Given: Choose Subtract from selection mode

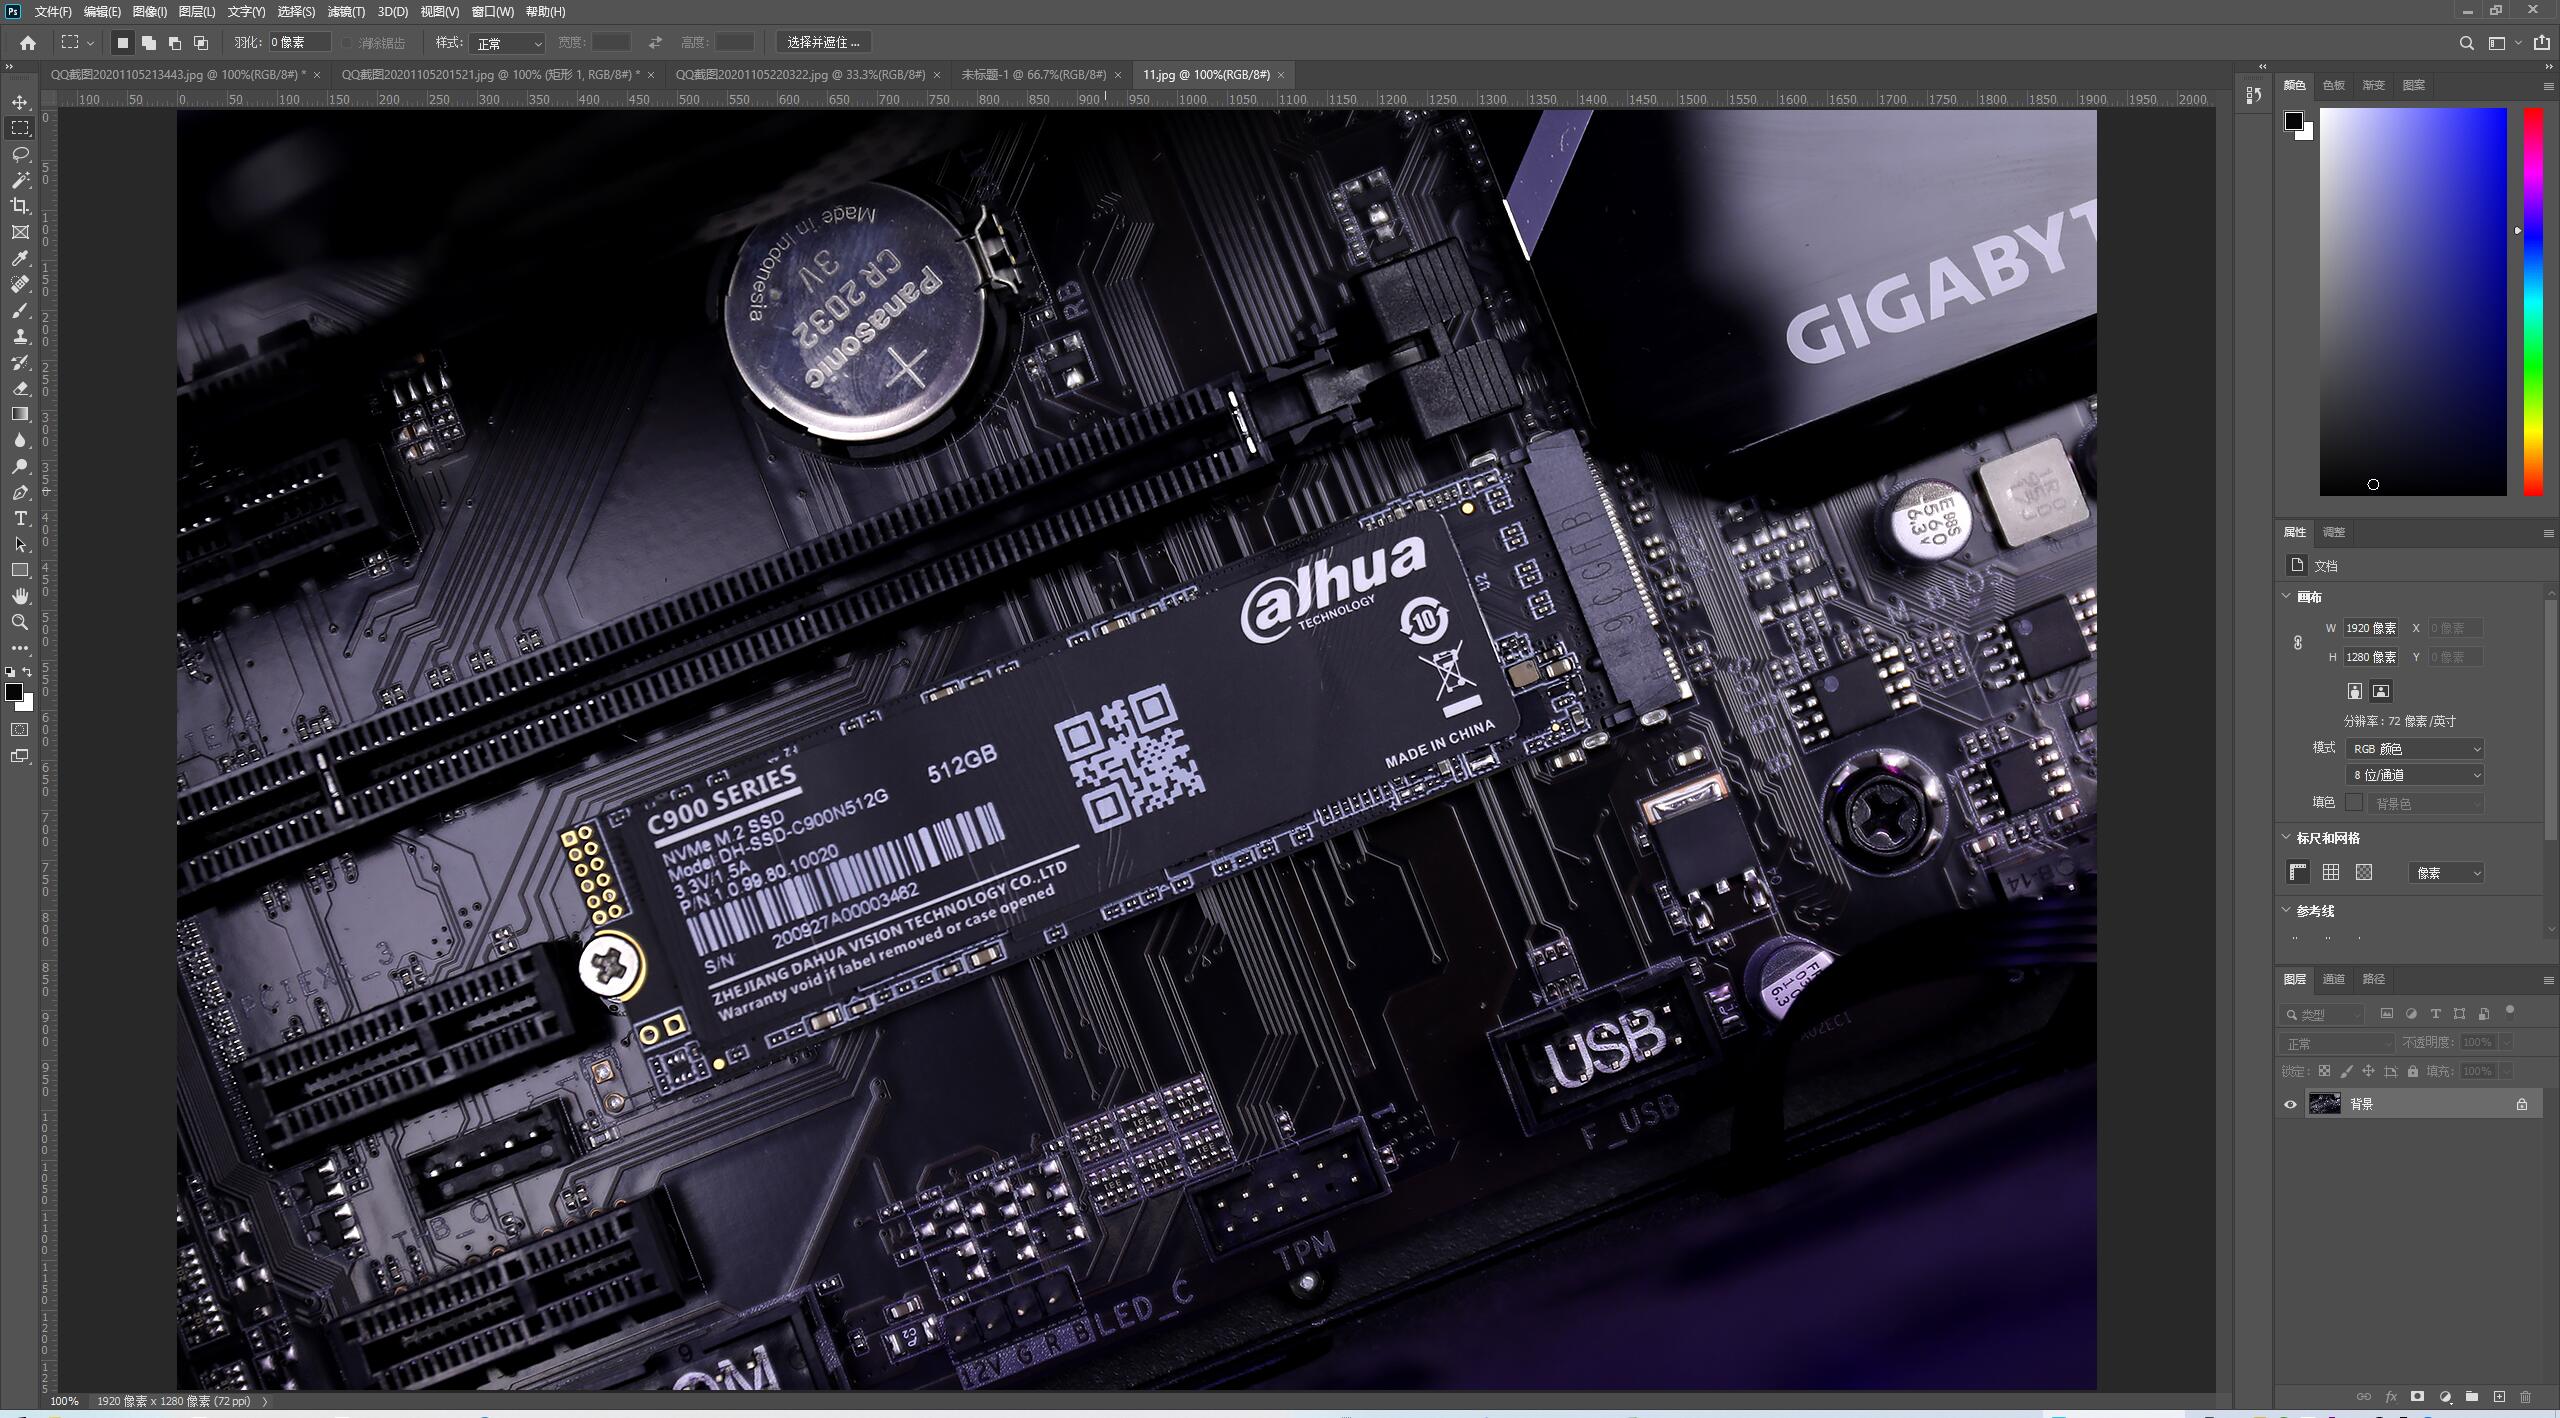Looking at the screenshot, I should click(x=175, y=43).
